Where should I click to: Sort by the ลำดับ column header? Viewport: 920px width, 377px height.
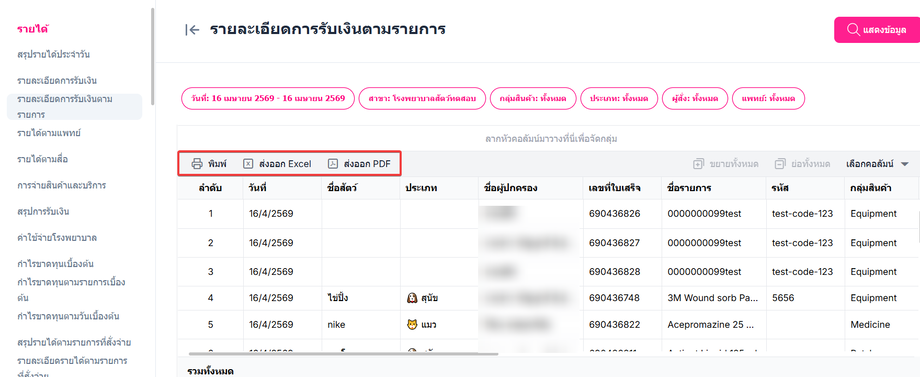211,188
